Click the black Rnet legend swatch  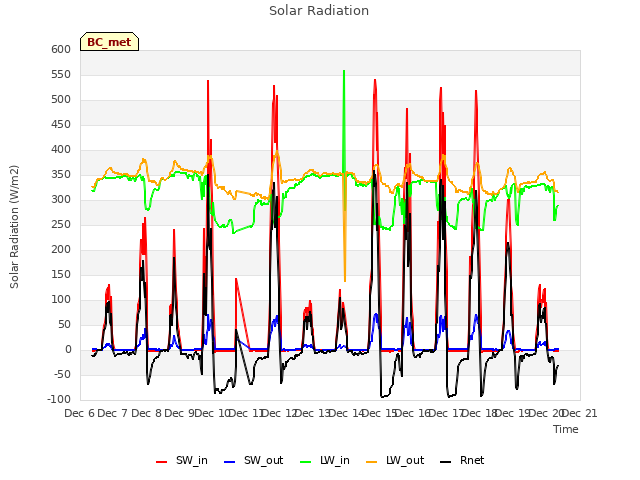click(446, 462)
